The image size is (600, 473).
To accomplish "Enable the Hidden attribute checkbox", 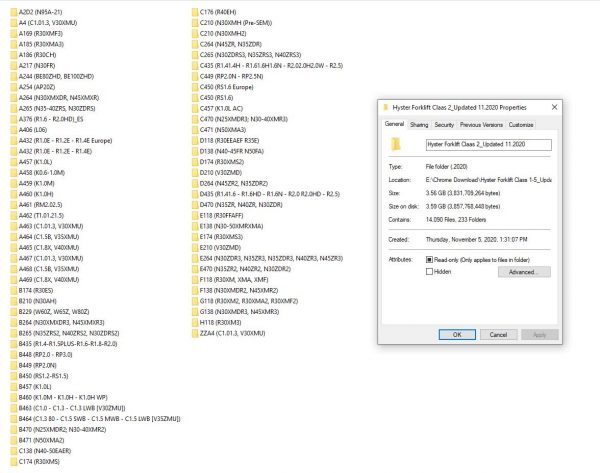I will click(429, 272).
